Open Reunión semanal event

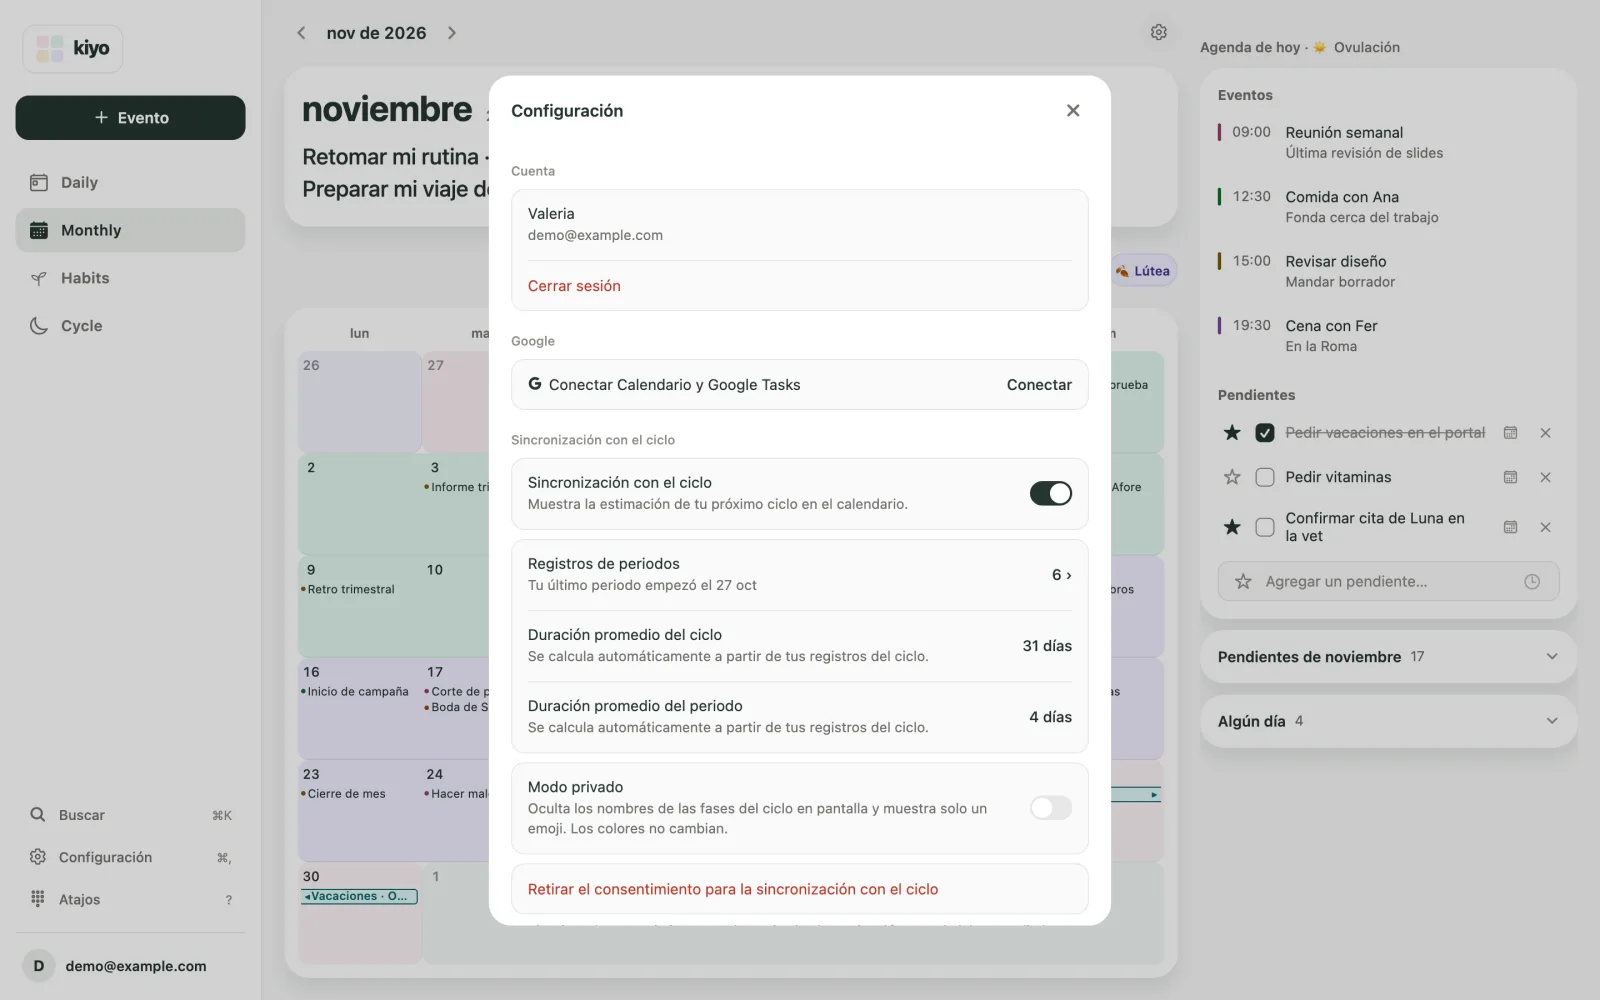click(1388, 142)
